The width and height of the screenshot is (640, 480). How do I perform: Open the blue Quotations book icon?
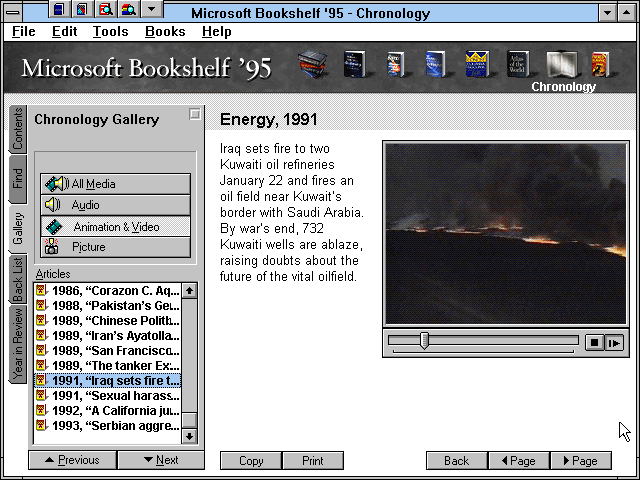(x=435, y=64)
